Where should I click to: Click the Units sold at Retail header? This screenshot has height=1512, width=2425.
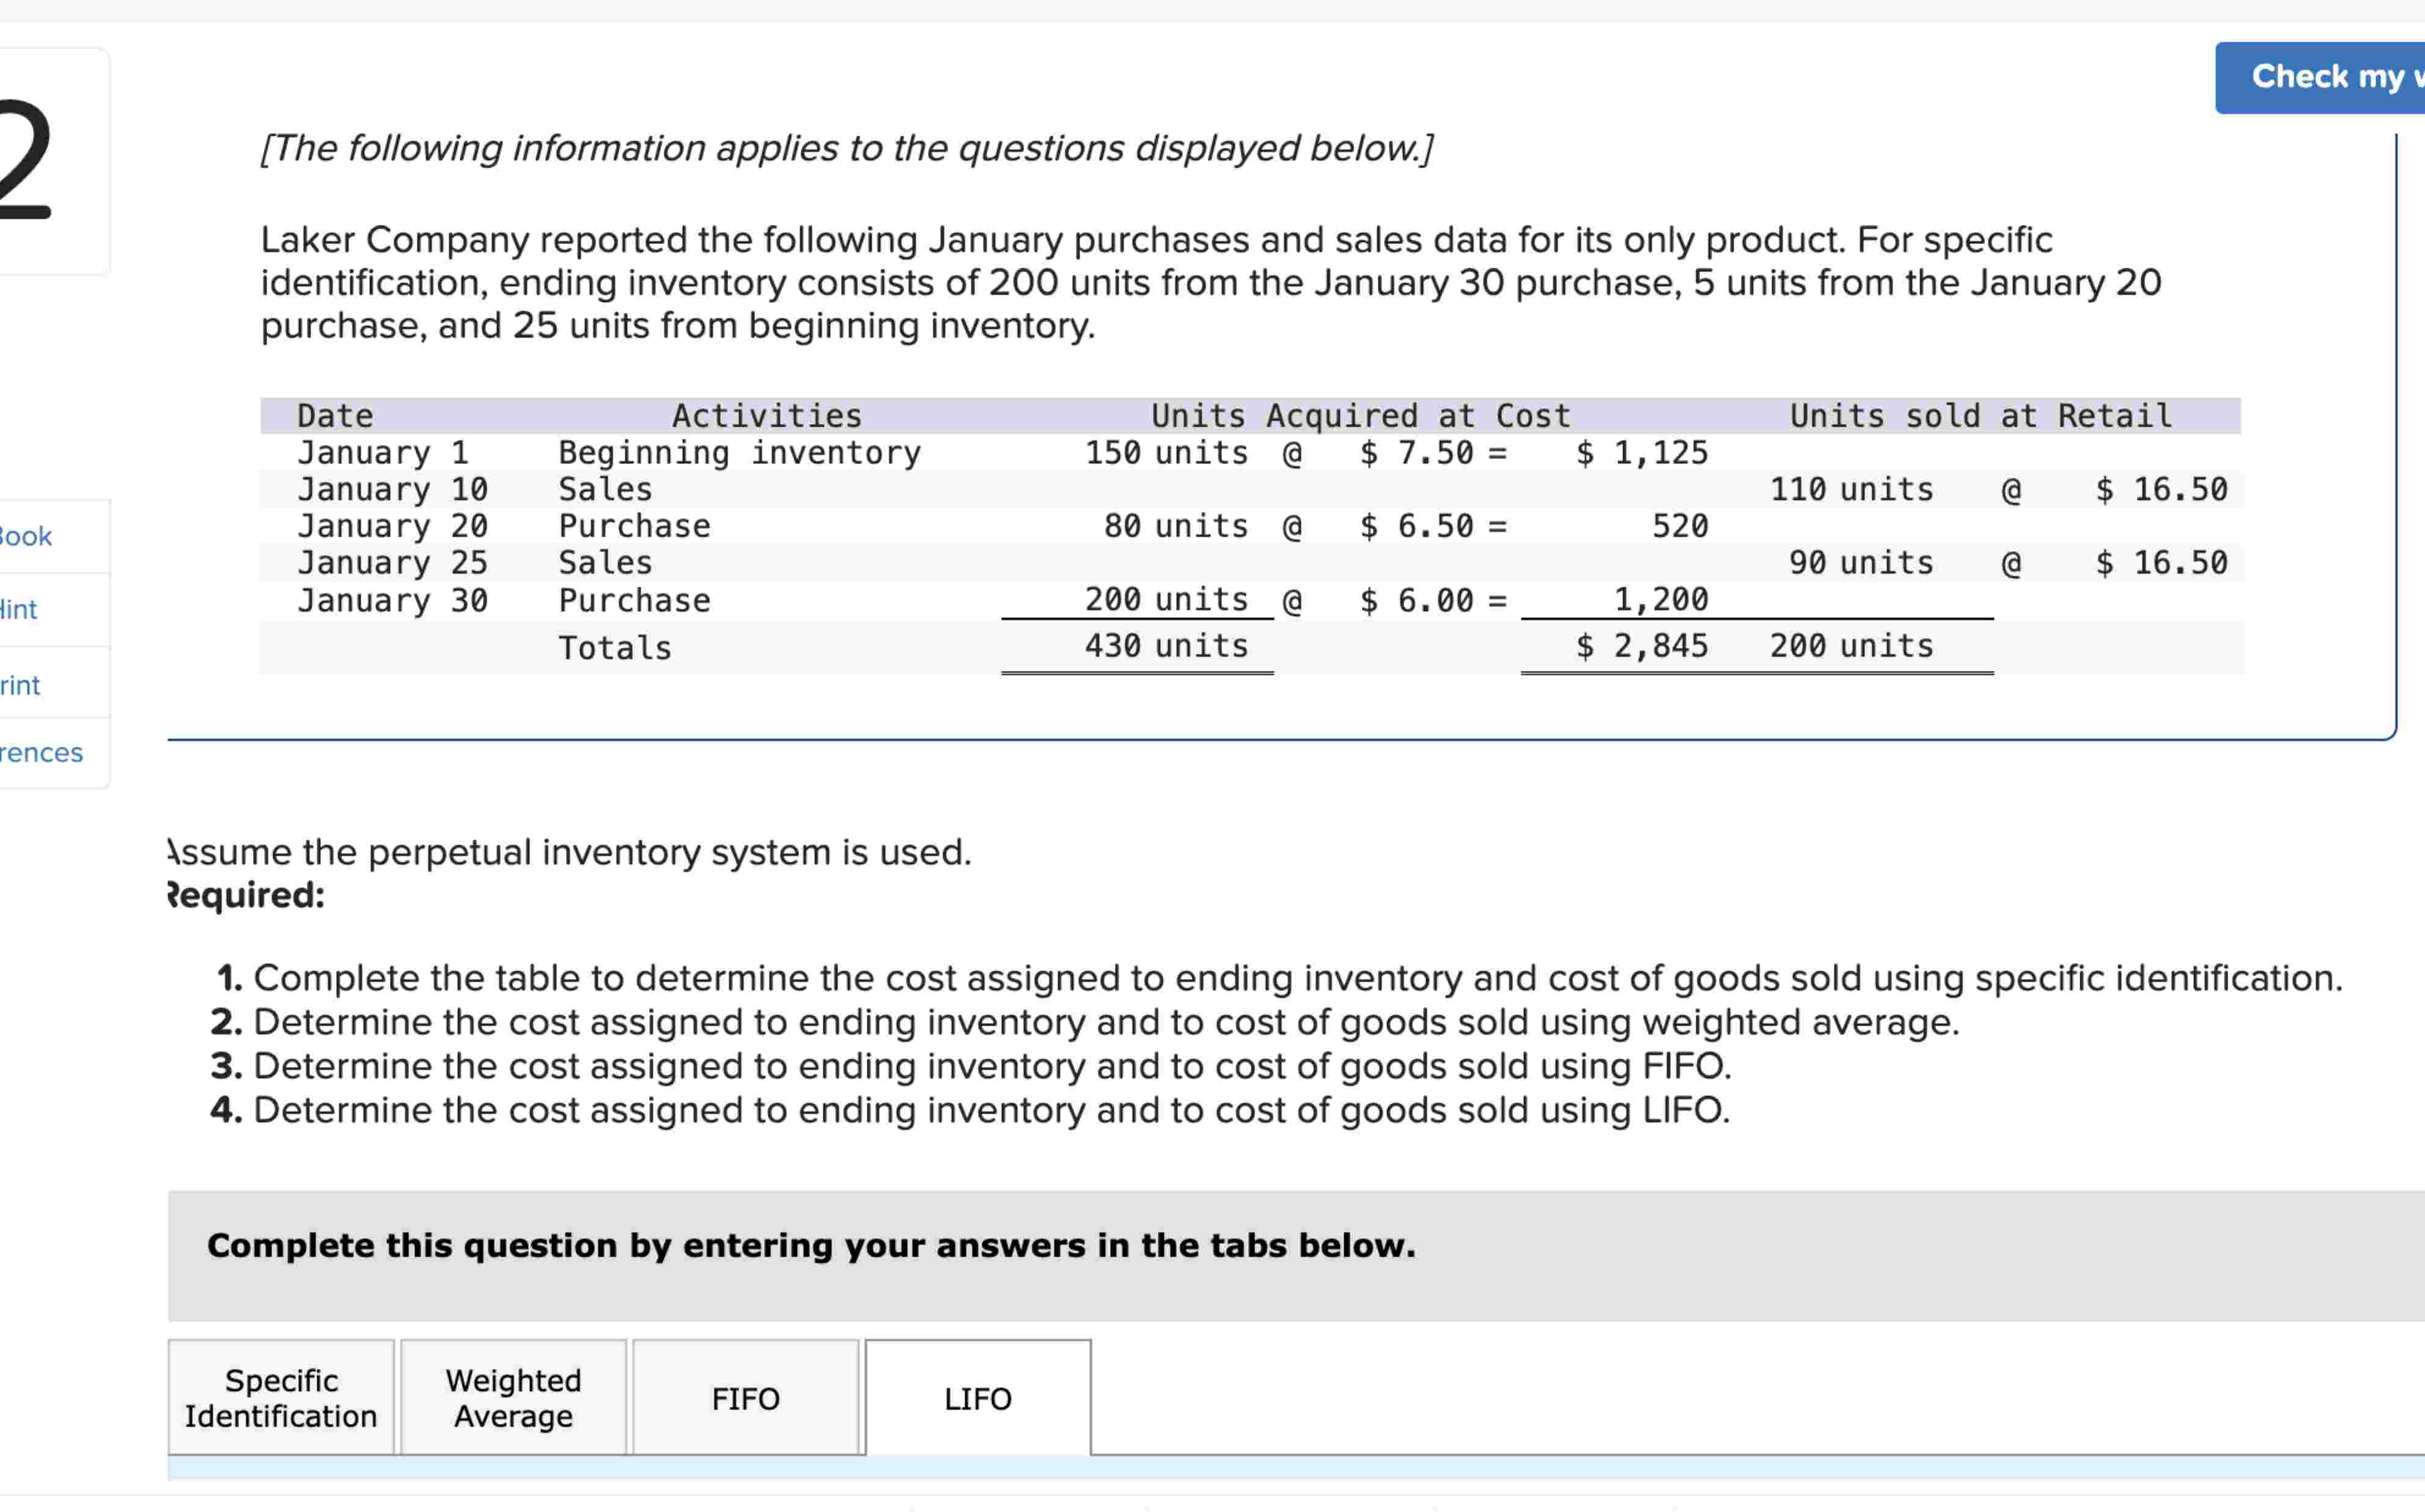tap(1980, 416)
